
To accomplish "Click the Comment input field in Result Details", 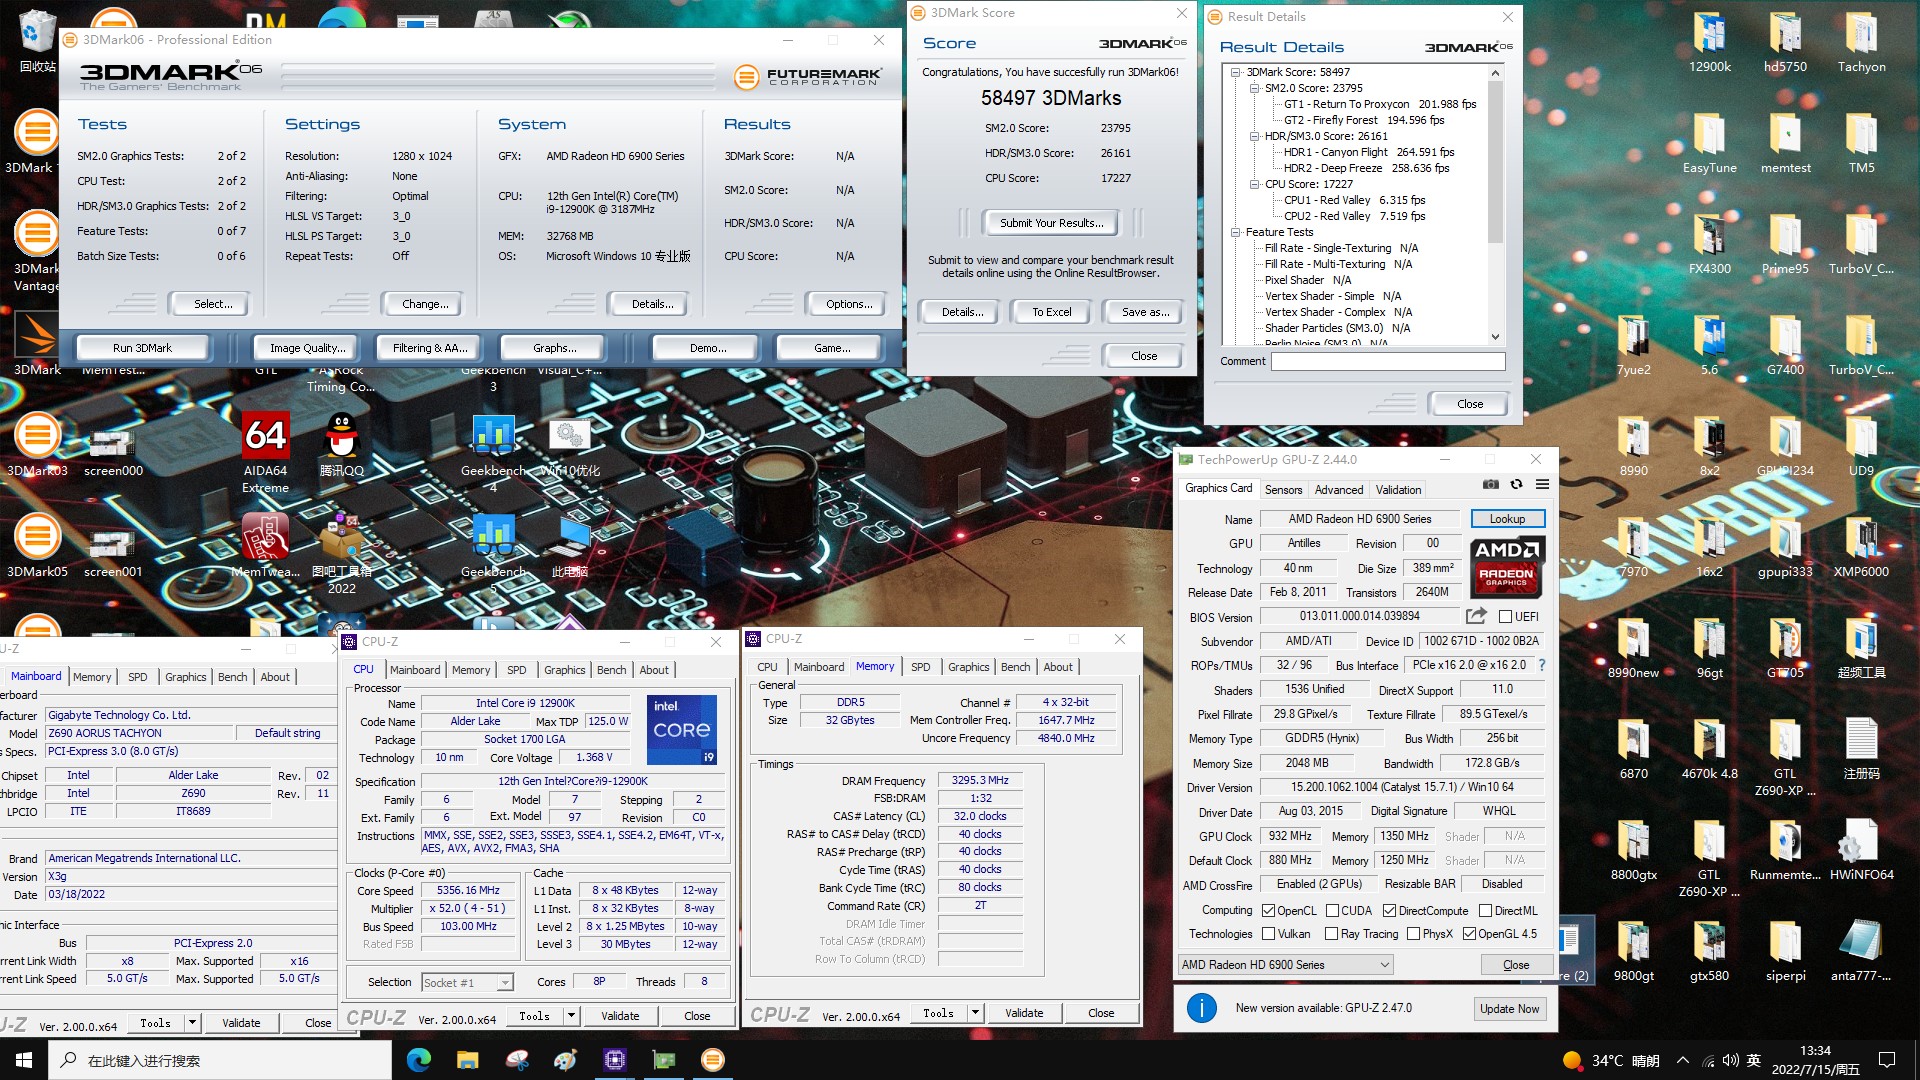I will [1388, 361].
